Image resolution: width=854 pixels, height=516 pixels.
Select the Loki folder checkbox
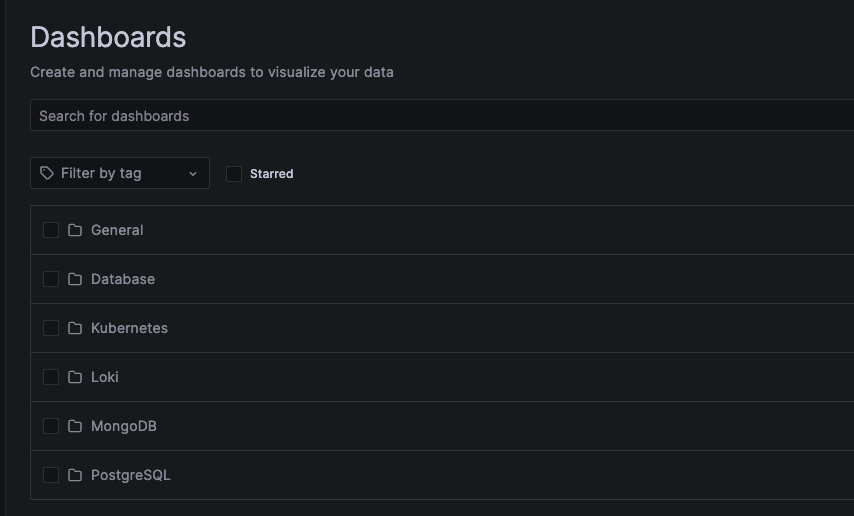point(51,377)
